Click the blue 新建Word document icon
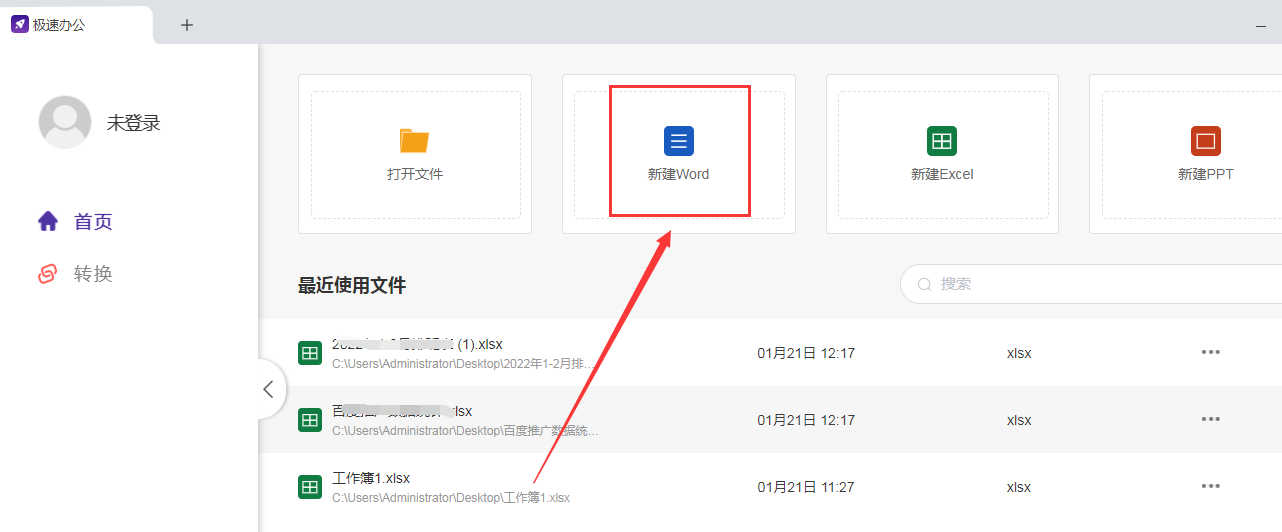Viewport: 1282px width, 532px height. (678, 141)
